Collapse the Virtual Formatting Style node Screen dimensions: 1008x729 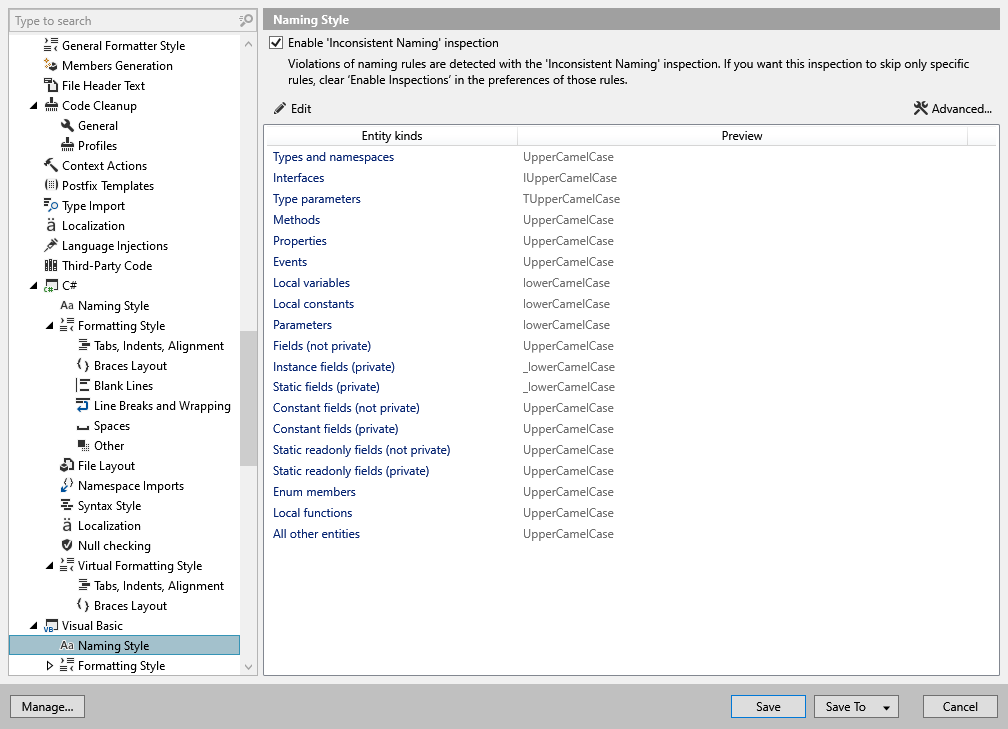[x=49, y=565]
